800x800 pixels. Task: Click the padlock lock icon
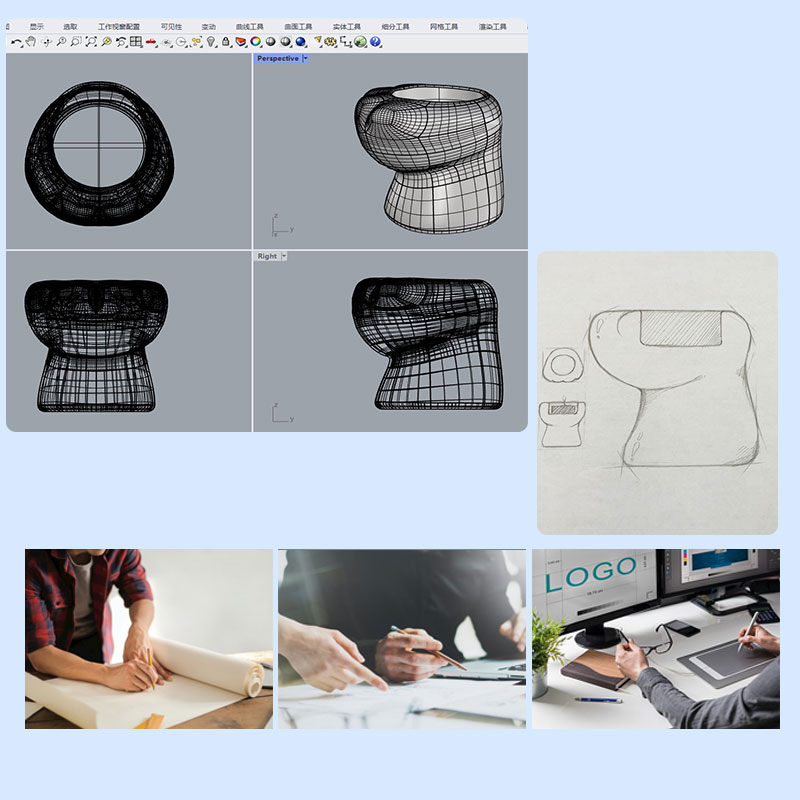click(x=226, y=42)
